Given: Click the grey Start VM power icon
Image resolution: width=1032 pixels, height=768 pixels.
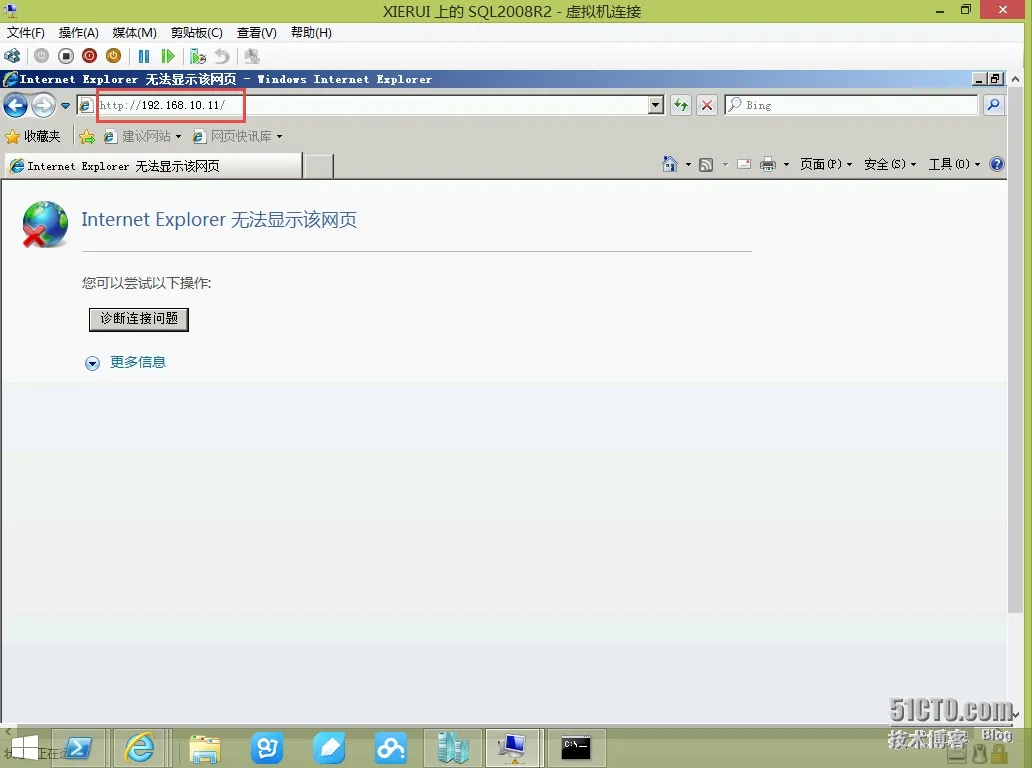Looking at the screenshot, I should pyautogui.click(x=41, y=56).
